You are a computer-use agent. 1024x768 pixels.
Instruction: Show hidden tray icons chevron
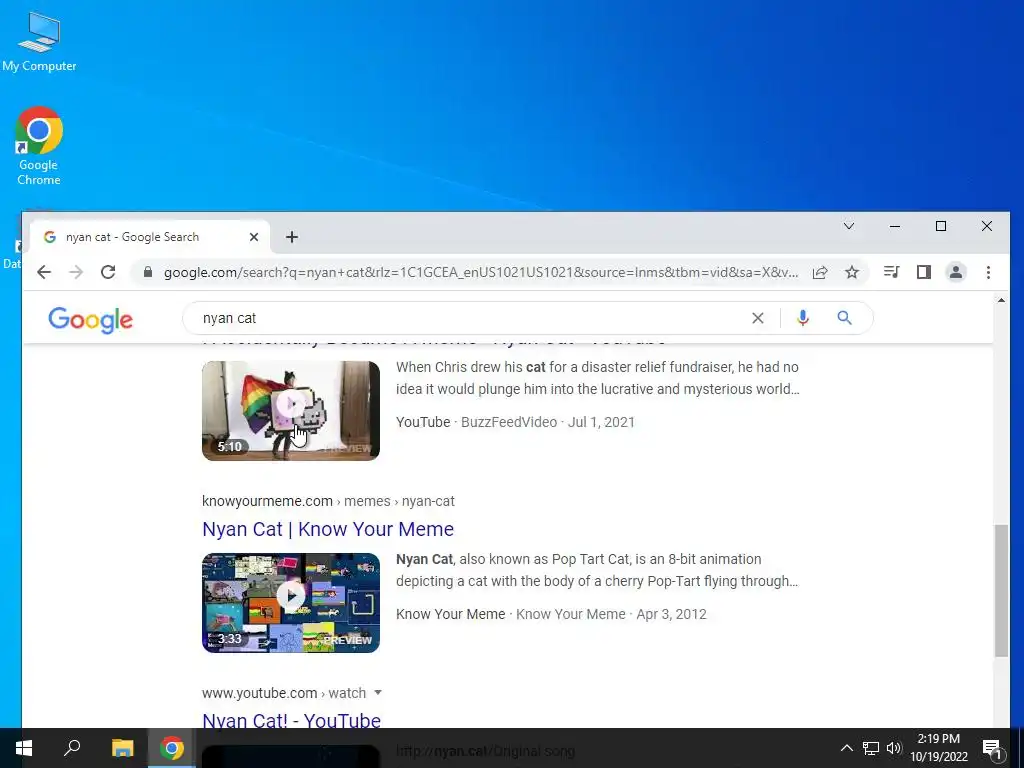(846, 748)
